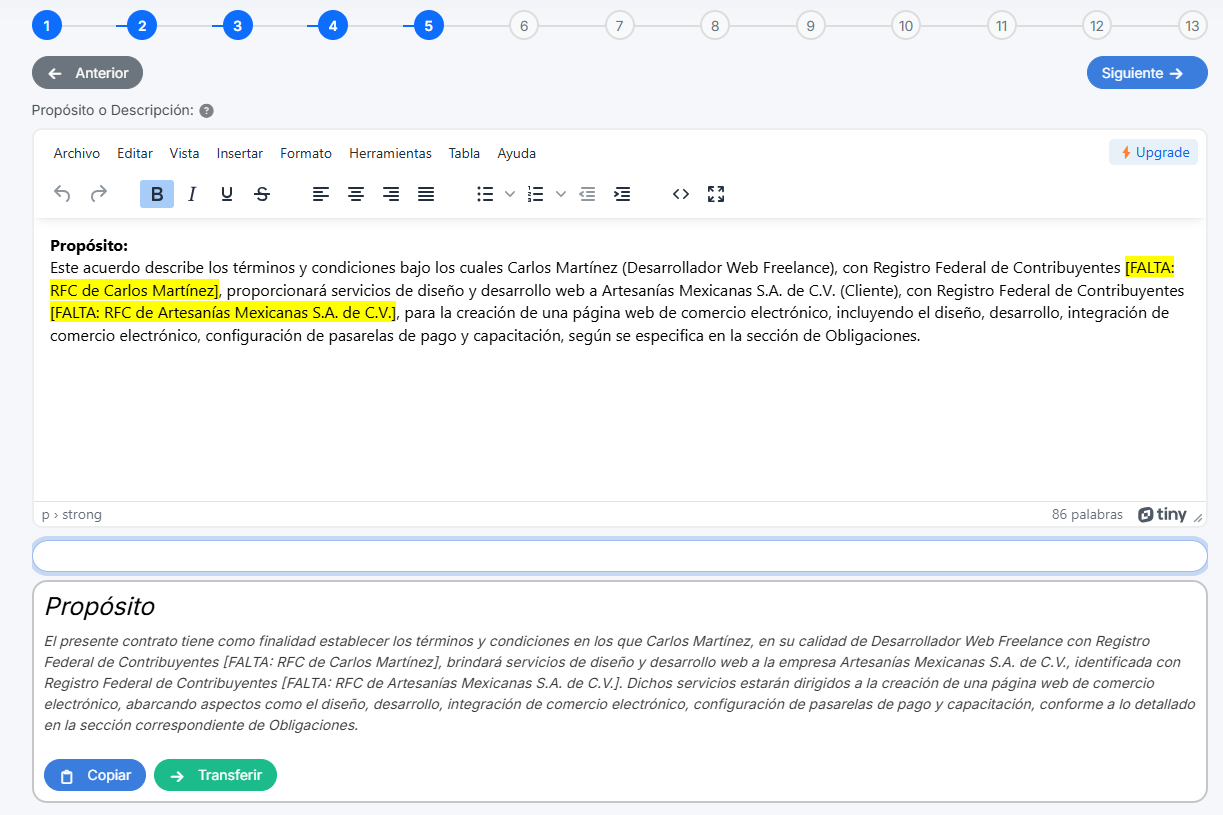
Task: Click the 86 palabras word count
Action: (1087, 515)
